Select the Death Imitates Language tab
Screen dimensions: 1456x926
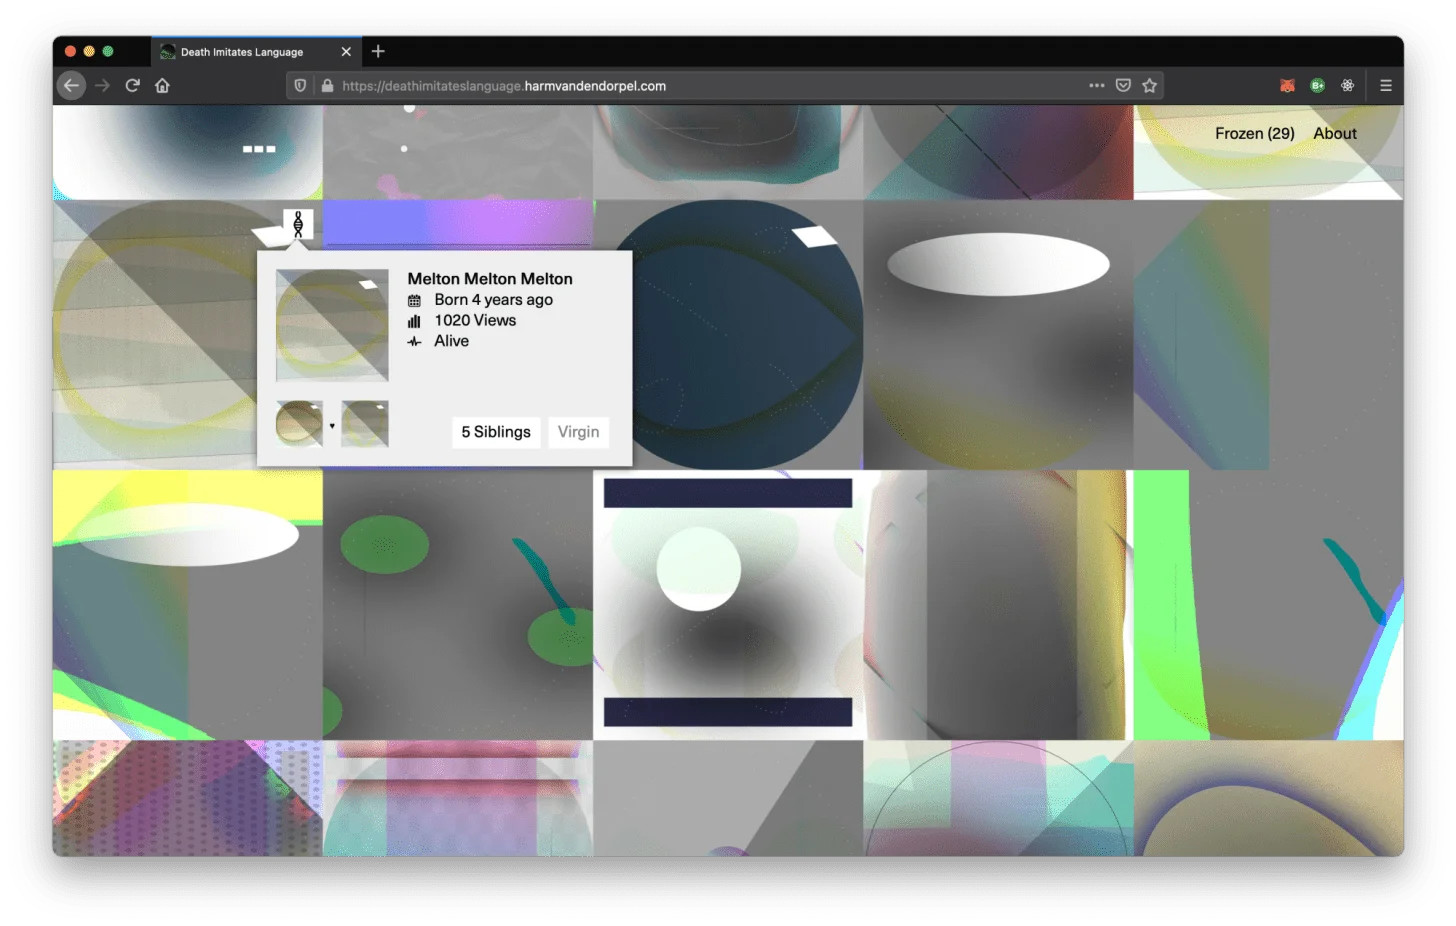click(x=254, y=52)
